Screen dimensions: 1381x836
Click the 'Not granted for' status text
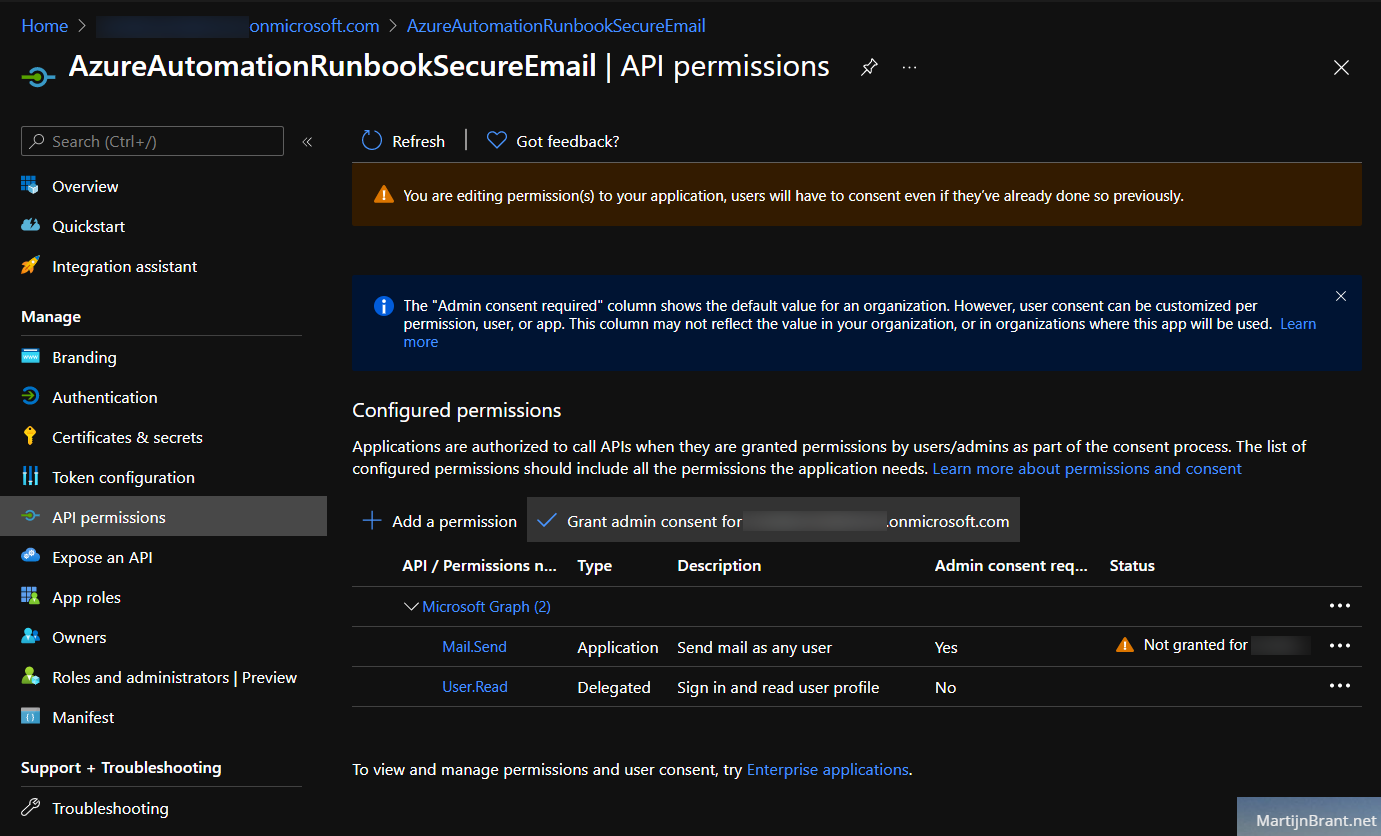click(x=1195, y=645)
